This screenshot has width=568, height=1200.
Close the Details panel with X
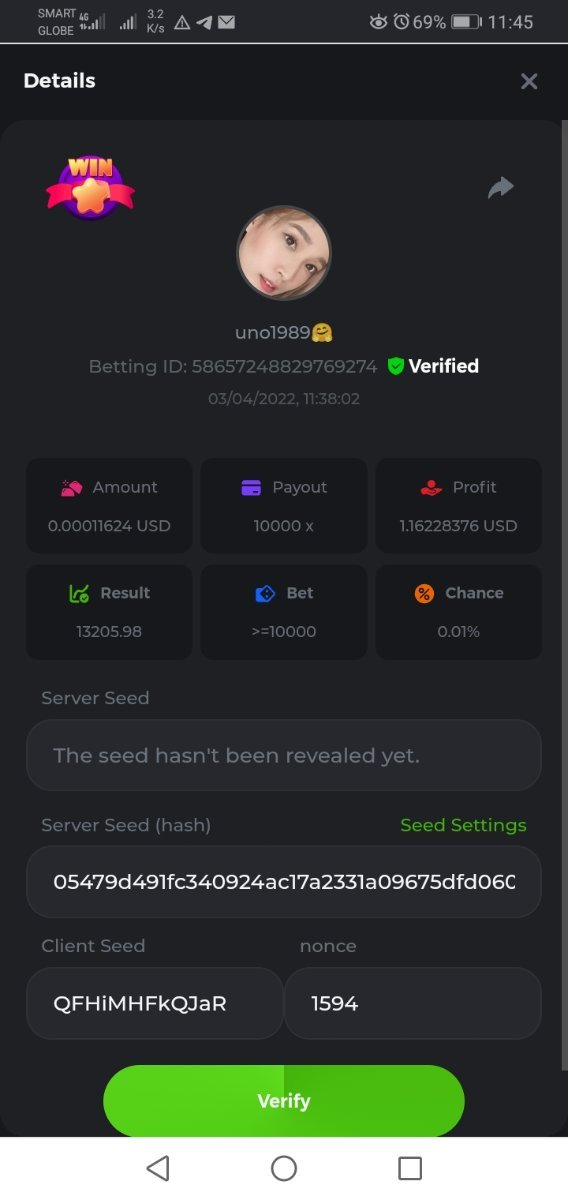[x=529, y=82]
